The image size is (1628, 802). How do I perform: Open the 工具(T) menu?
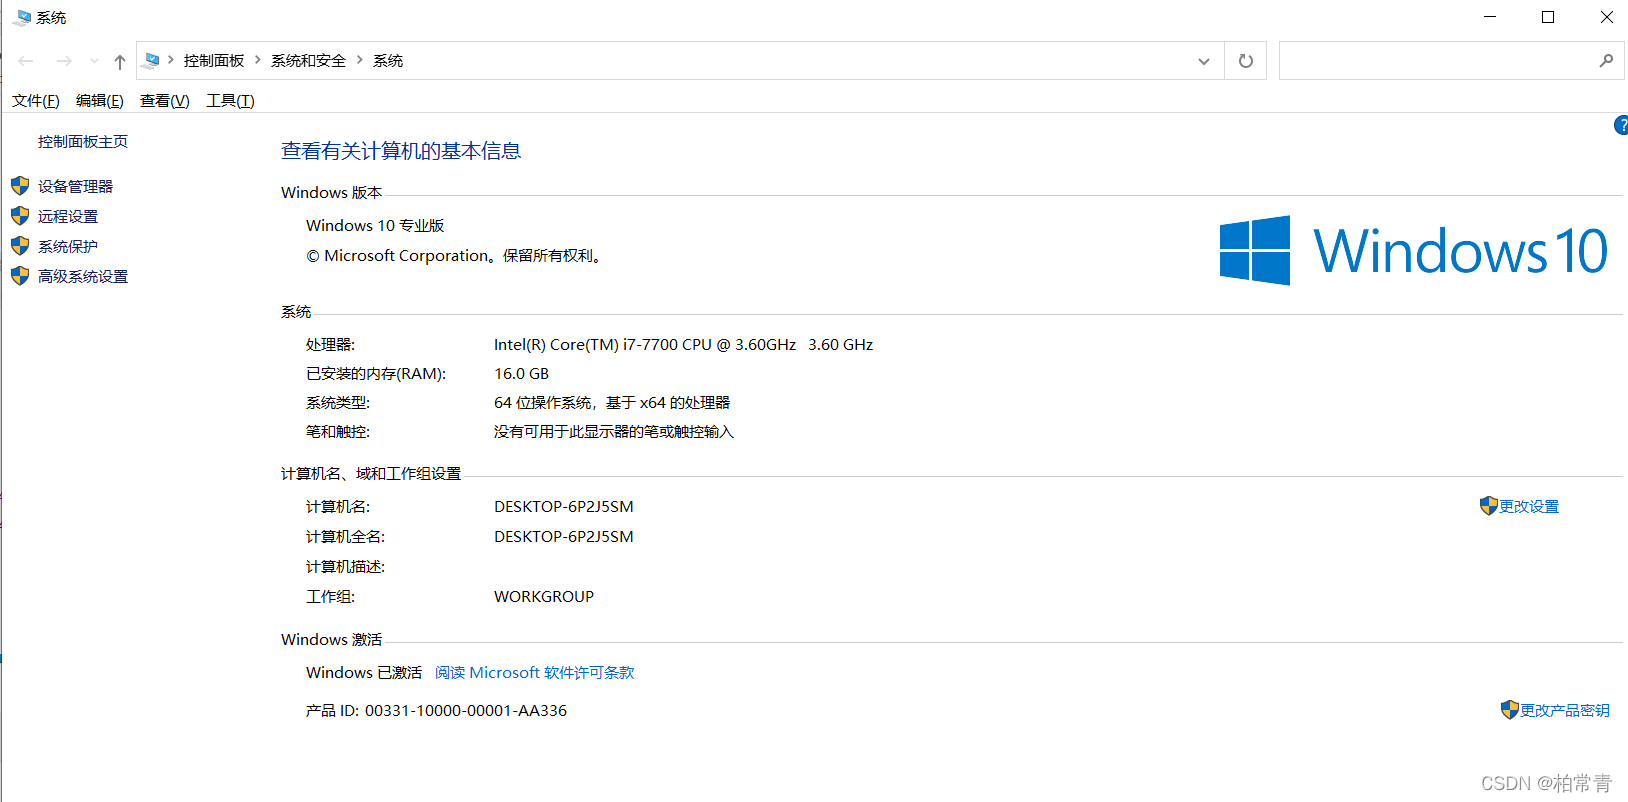[x=230, y=100]
